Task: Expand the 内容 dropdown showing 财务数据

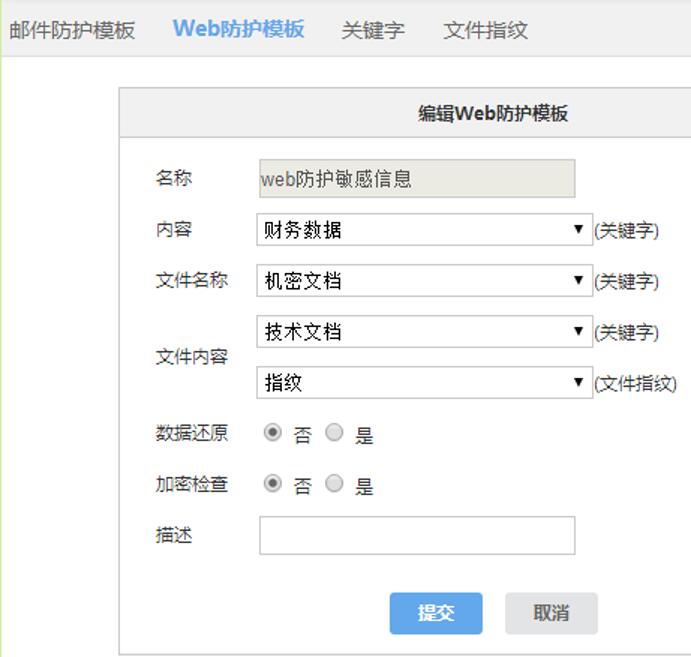Action: pyautogui.click(x=424, y=230)
